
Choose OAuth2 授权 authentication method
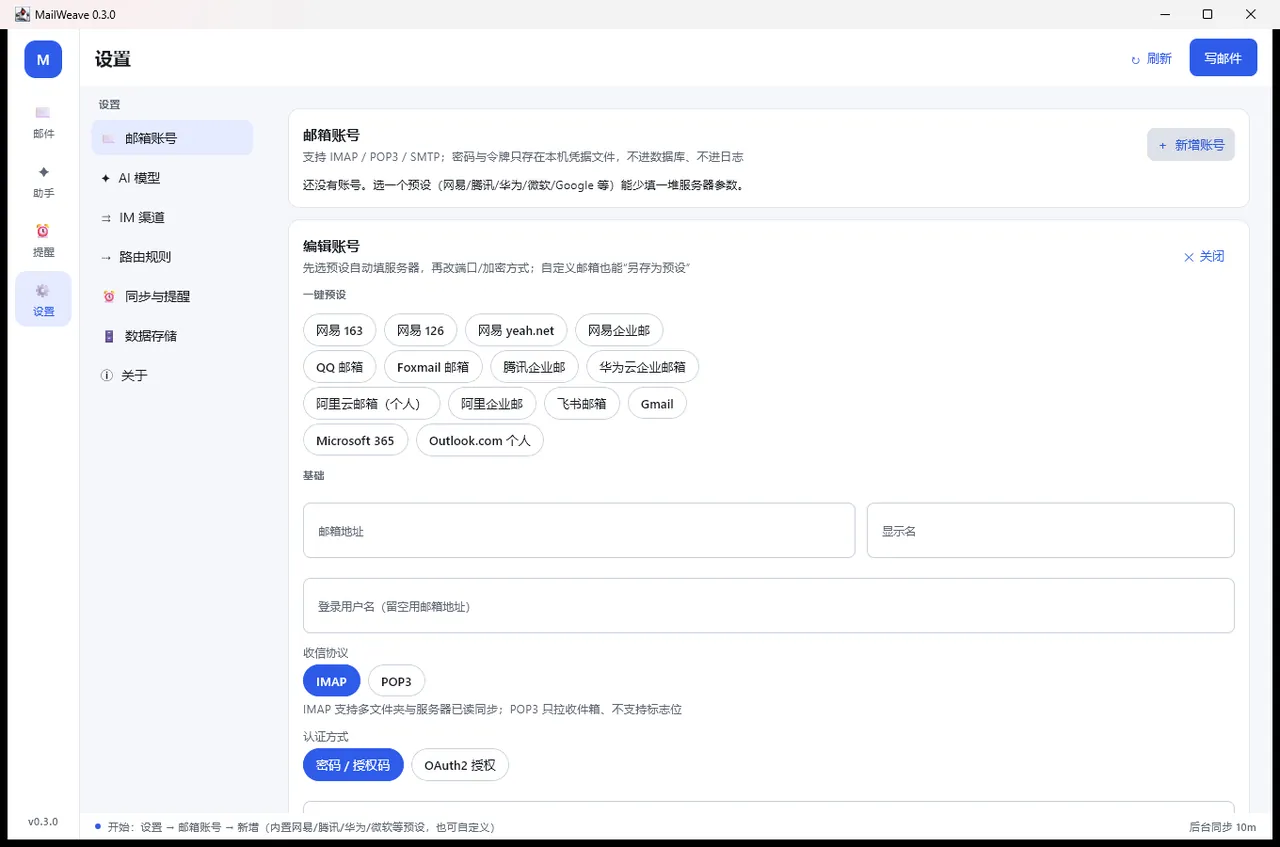tap(460, 765)
